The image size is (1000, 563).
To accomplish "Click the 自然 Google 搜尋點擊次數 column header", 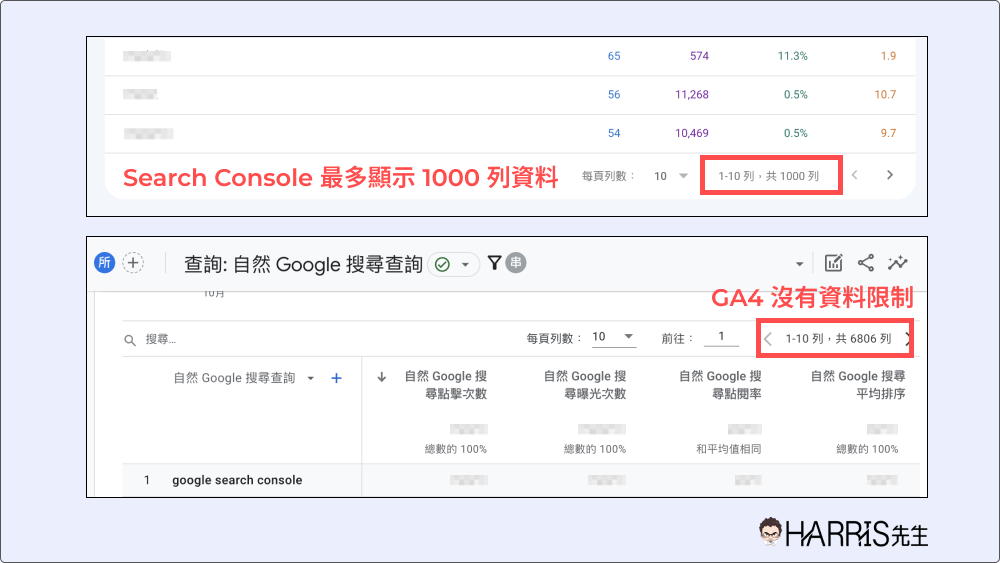I will click(x=445, y=385).
